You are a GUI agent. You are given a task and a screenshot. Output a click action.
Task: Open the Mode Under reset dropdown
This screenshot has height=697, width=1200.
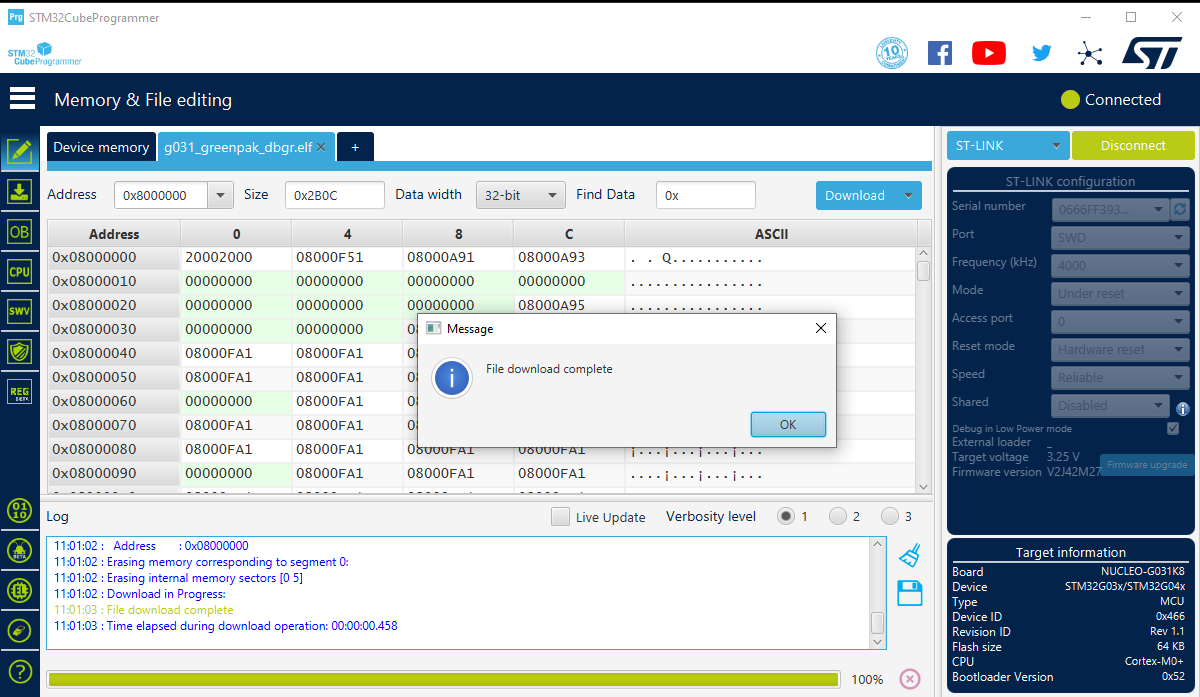(x=1120, y=294)
